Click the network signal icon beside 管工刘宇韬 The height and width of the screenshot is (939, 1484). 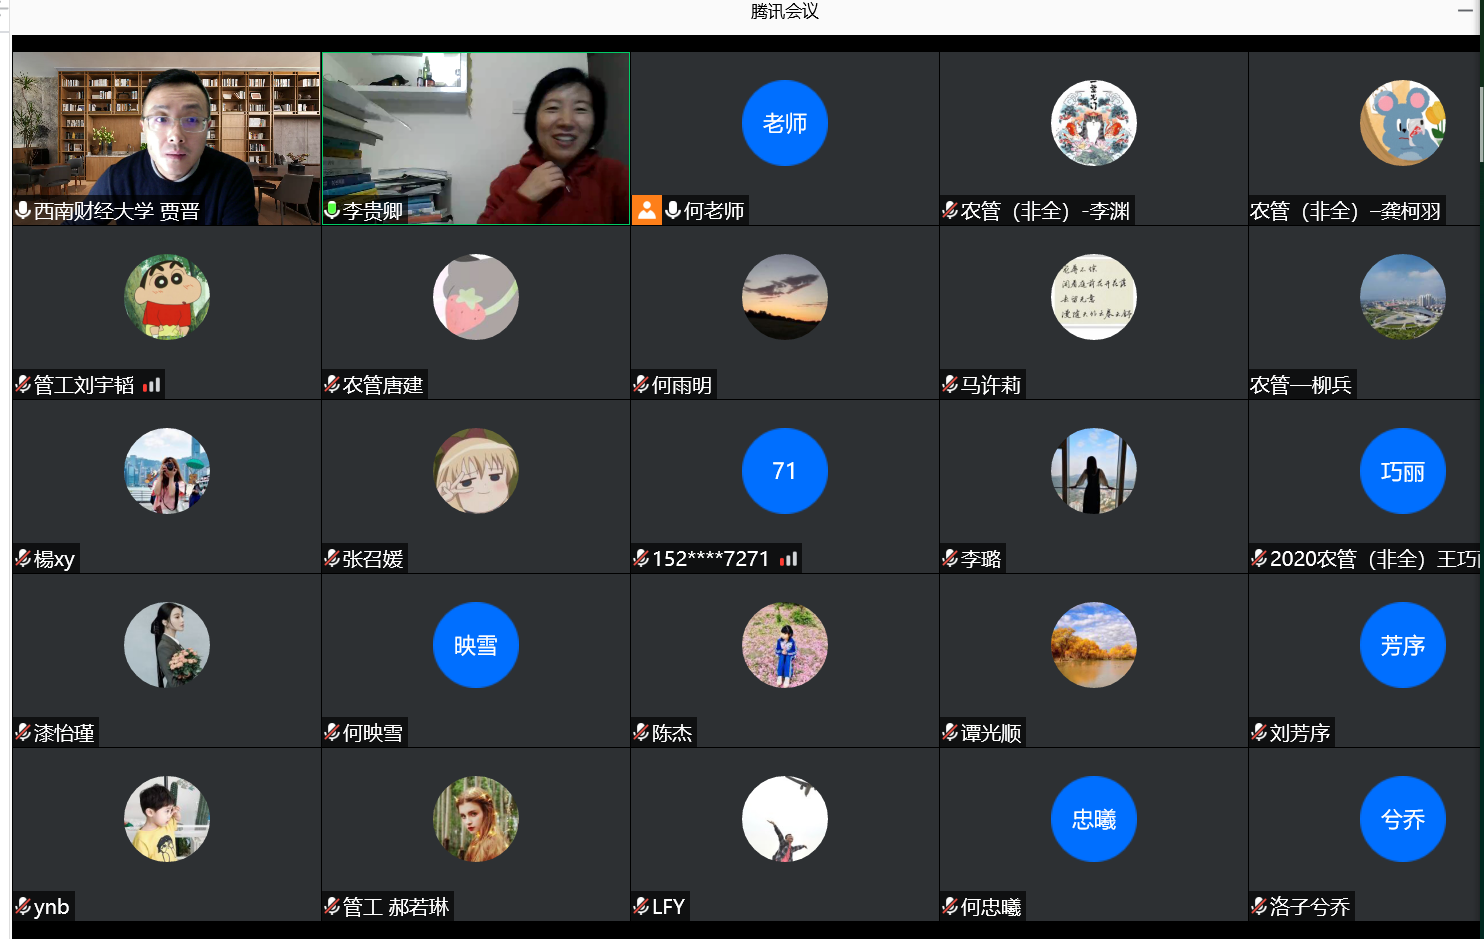pos(151,385)
